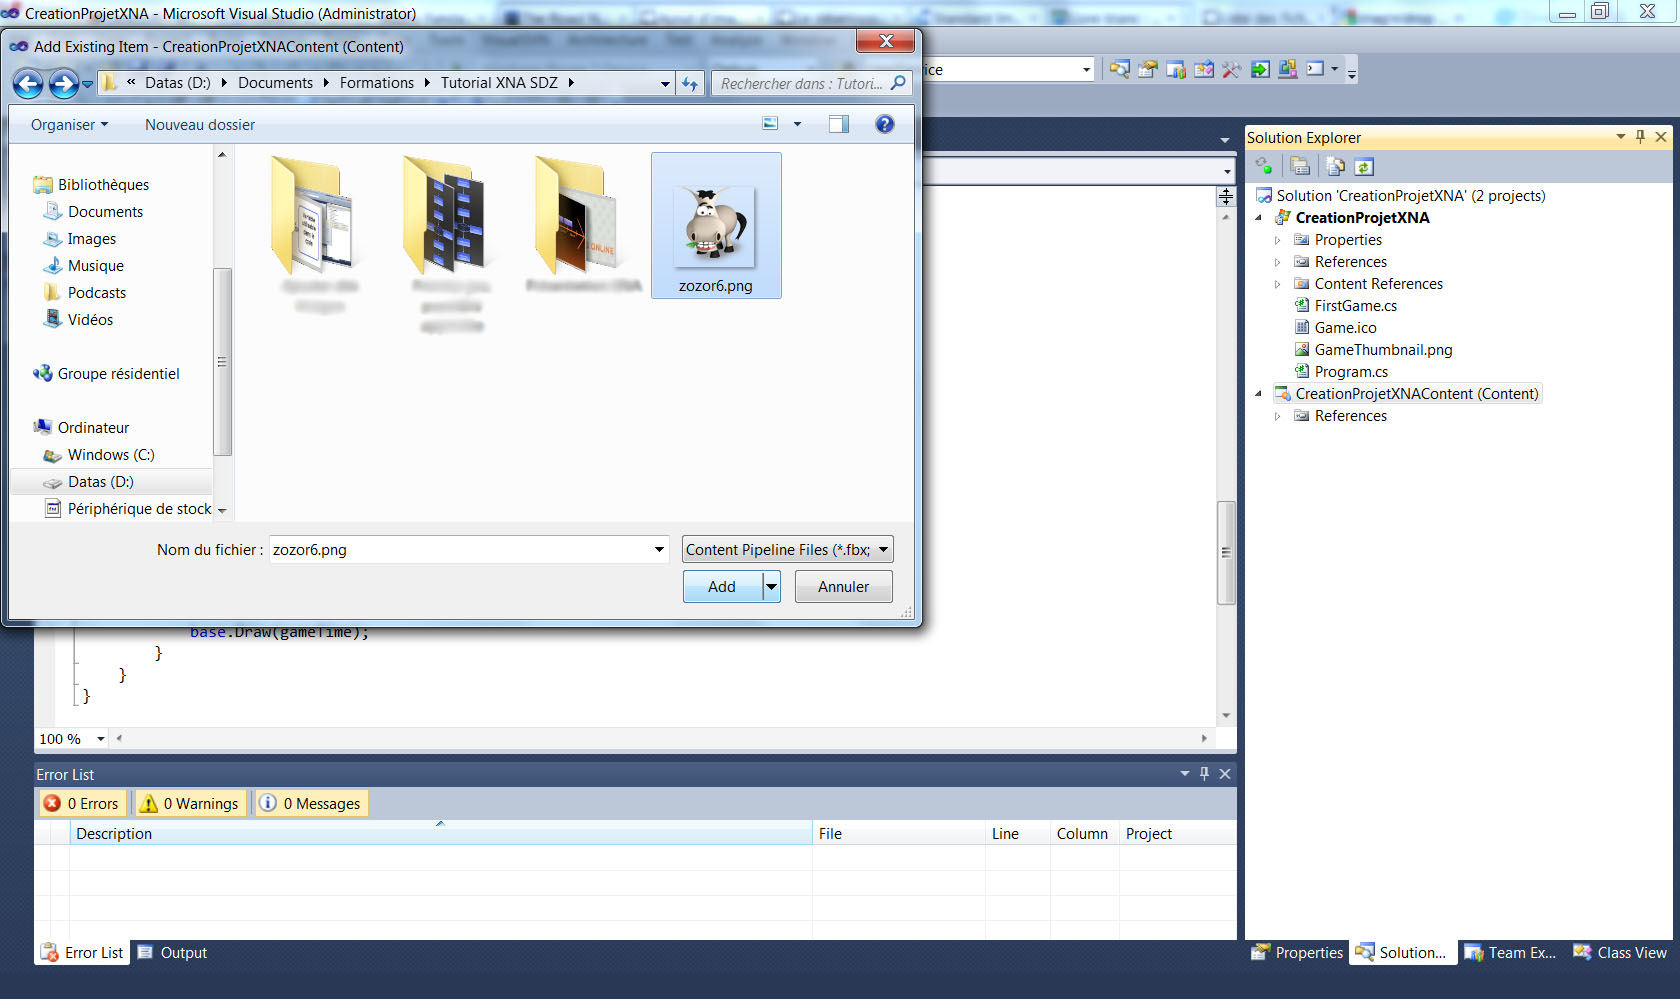Collapse the CreationProjetXNAContent project node
This screenshot has height=999, width=1680.
[1258, 394]
